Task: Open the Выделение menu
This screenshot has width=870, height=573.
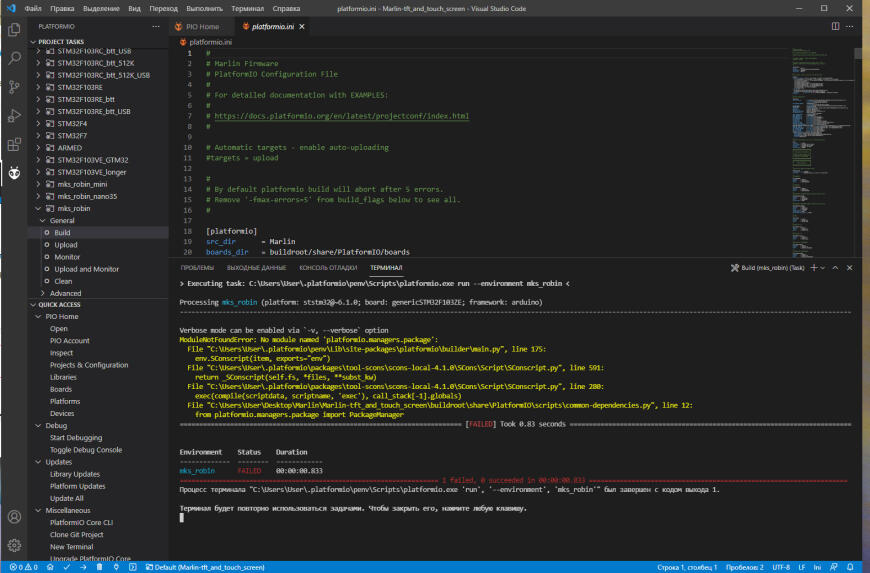Action: (101, 8)
